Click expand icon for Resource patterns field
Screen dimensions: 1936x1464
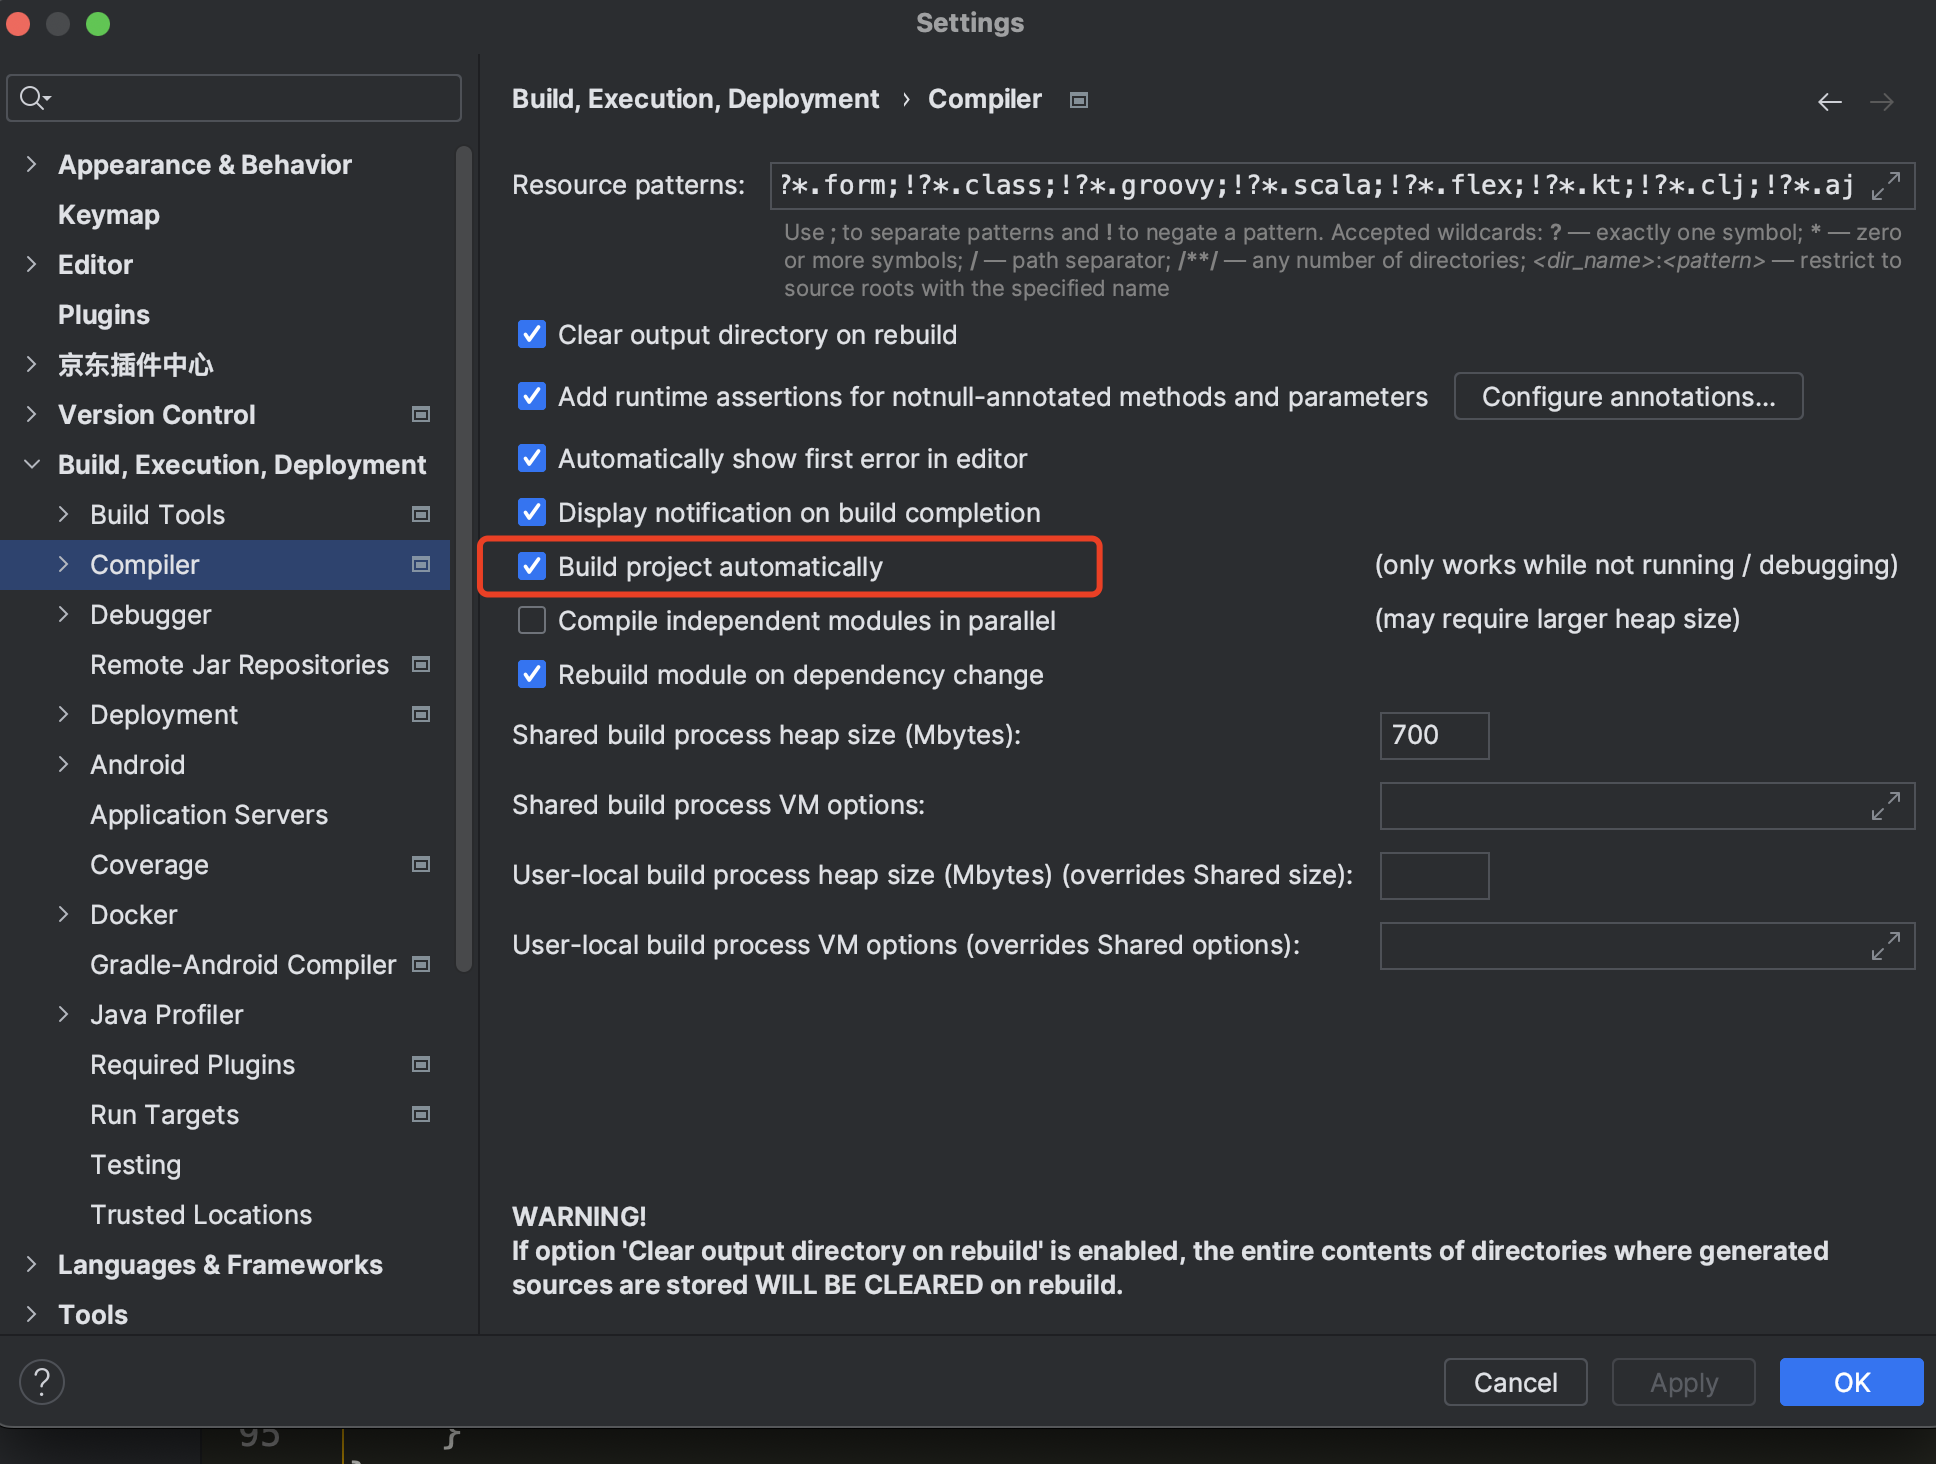coord(1885,186)
